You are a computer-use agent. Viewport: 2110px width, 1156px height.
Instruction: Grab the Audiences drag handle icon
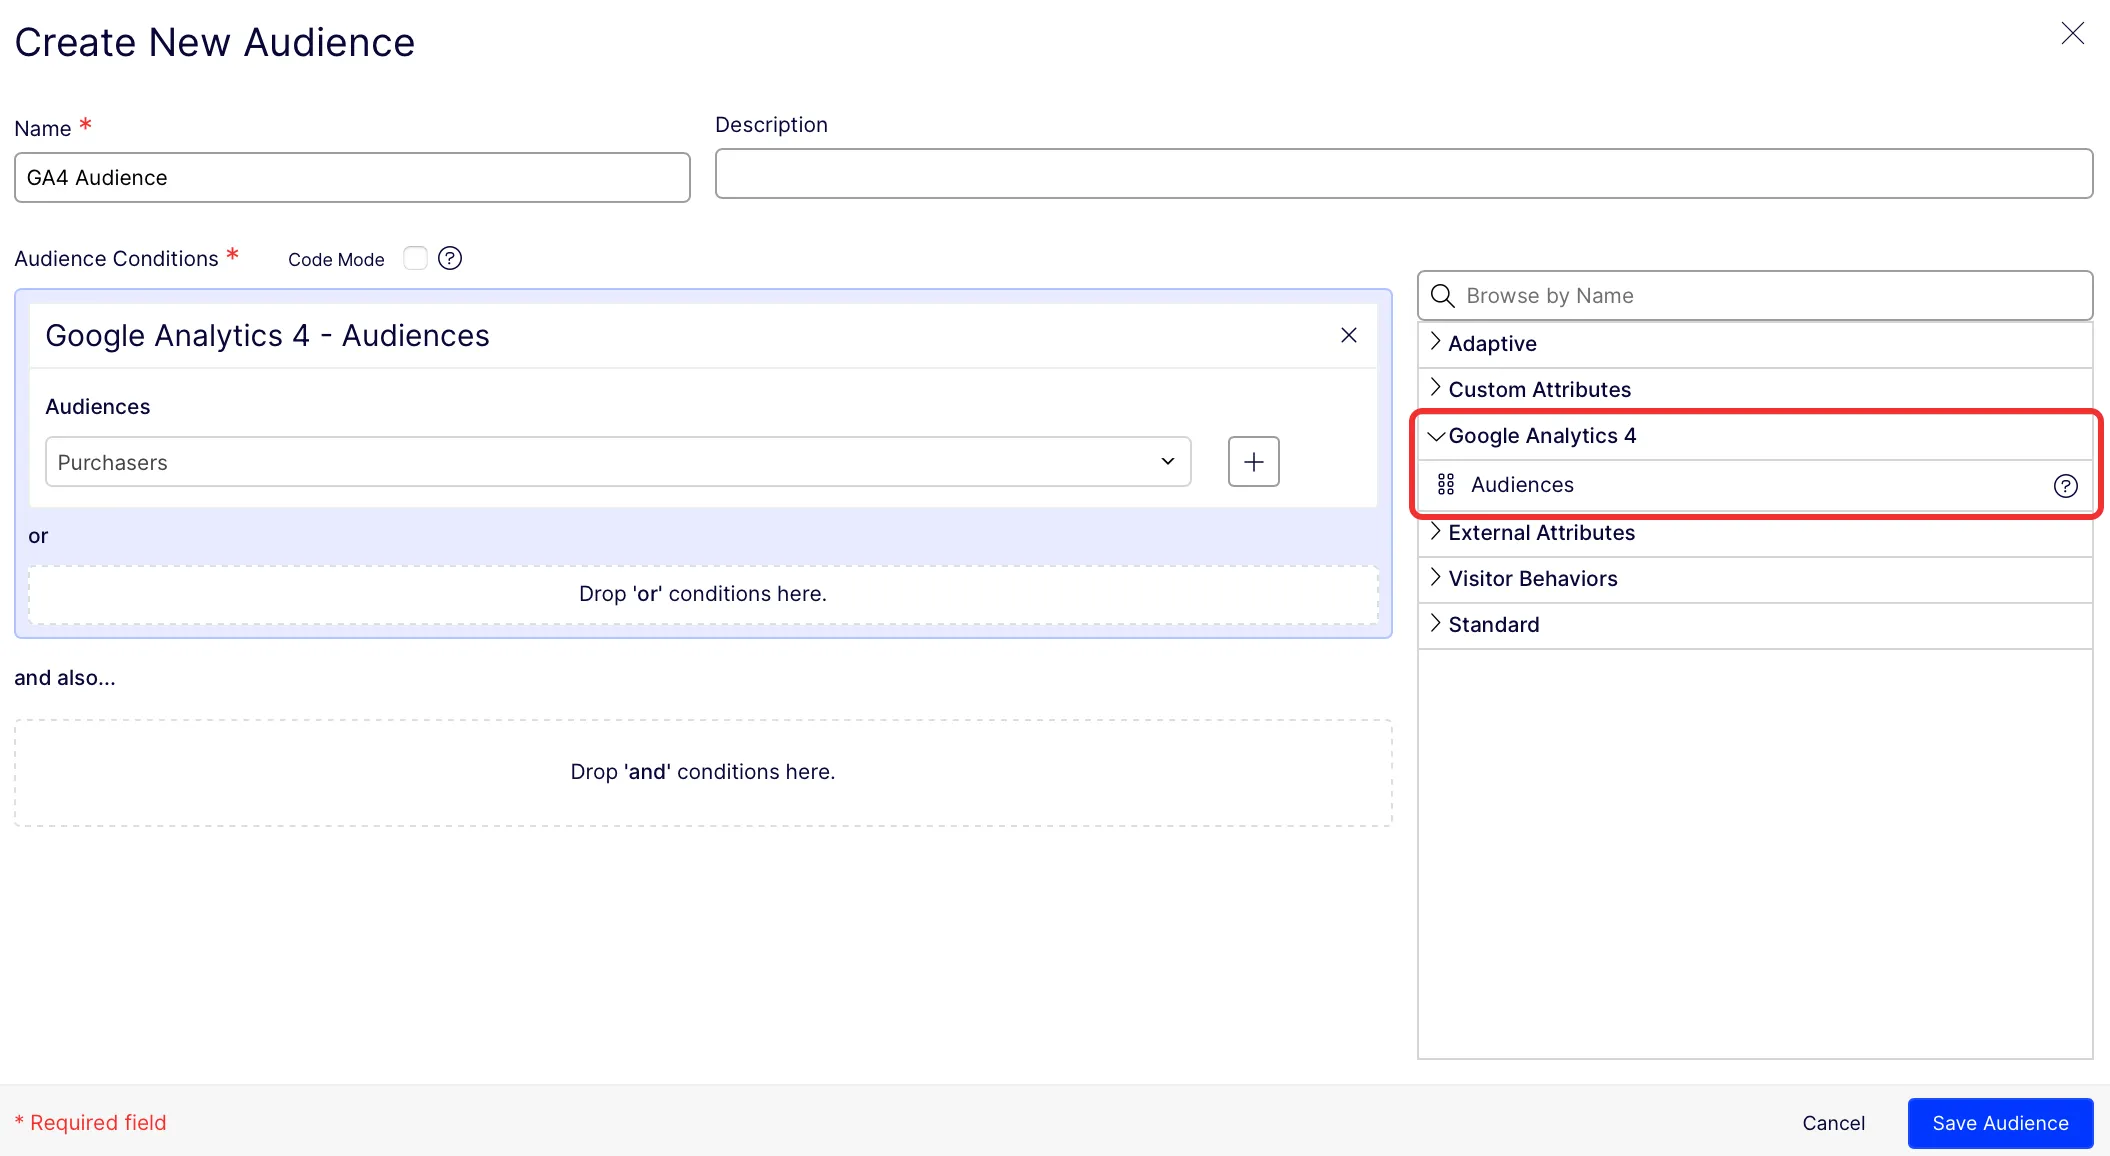pos(1446,485)
